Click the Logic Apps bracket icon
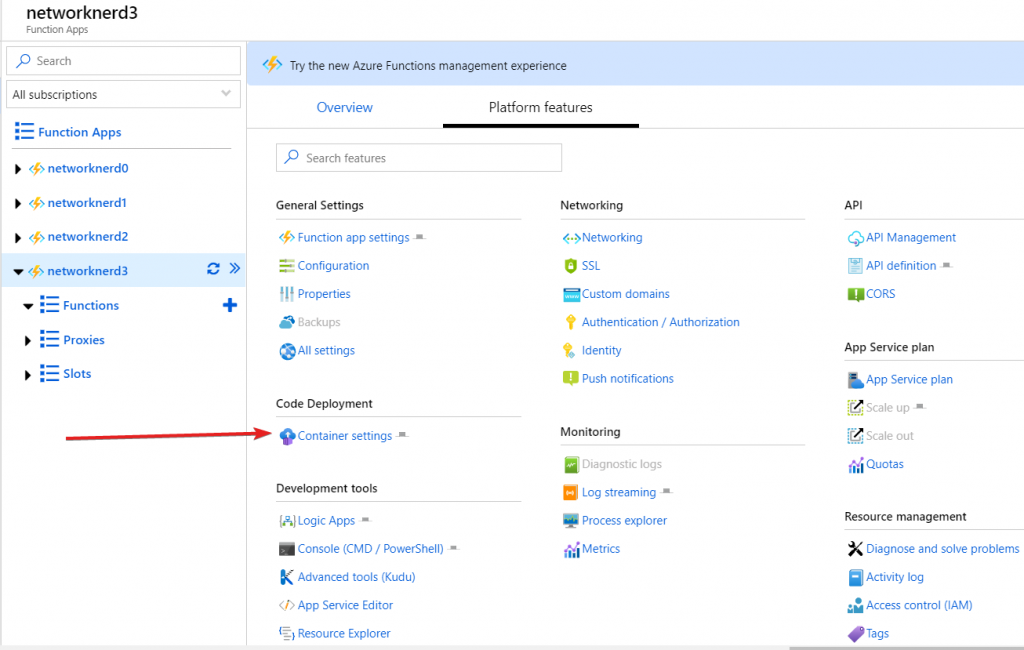Image resolution: width=1024 pixels, height=650 pixels. tap(287, 521)
